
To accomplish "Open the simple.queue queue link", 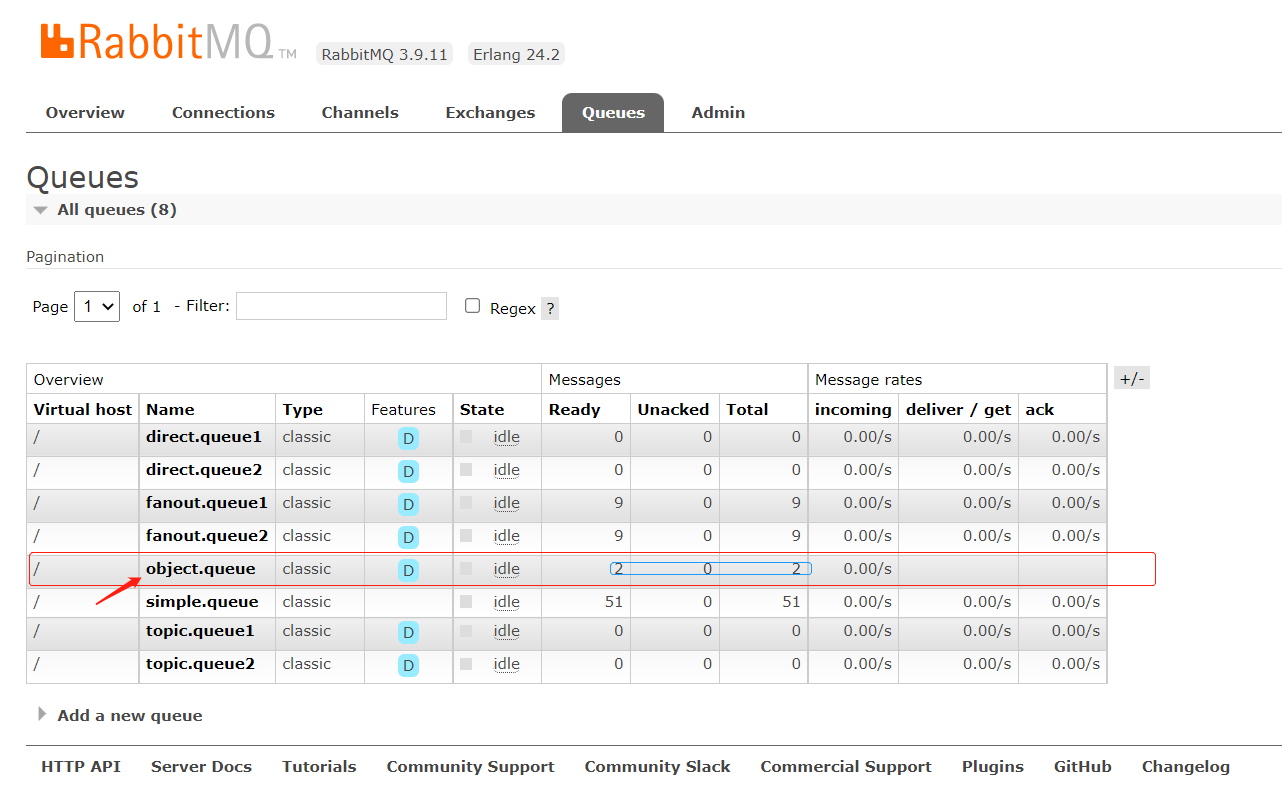I will pos(202,602).
